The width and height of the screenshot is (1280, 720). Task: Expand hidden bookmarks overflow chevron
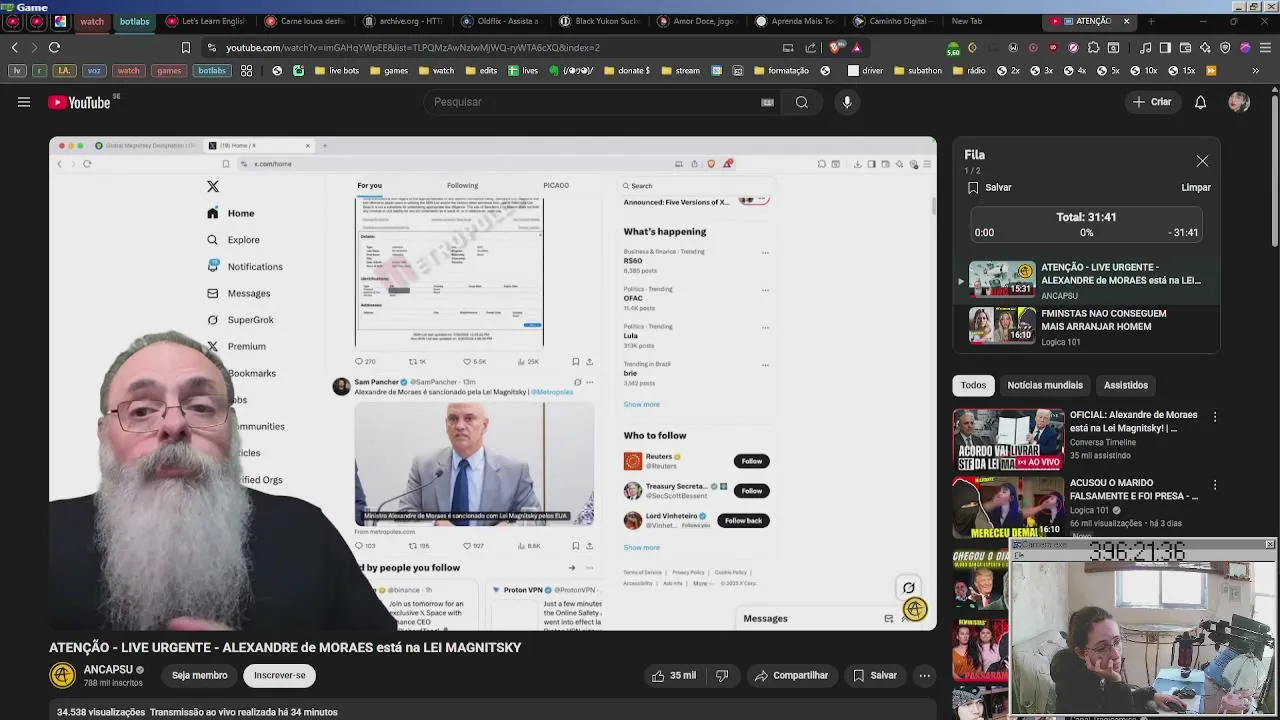pyautogui.click(x=1256, y=71)
